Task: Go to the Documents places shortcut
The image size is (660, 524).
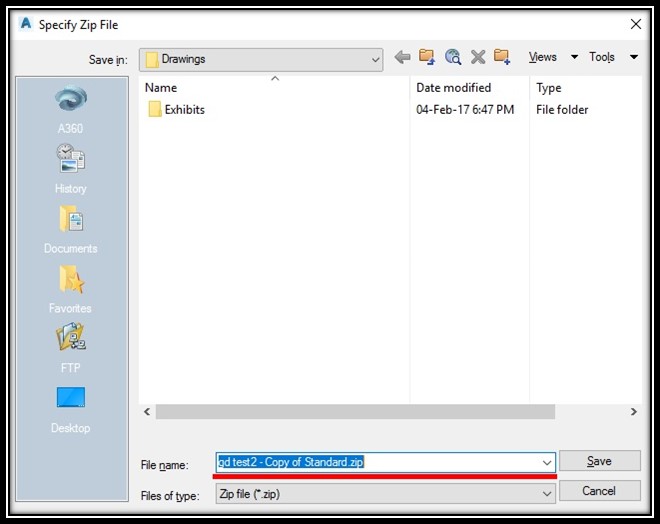Action: (x=71, y=229)
